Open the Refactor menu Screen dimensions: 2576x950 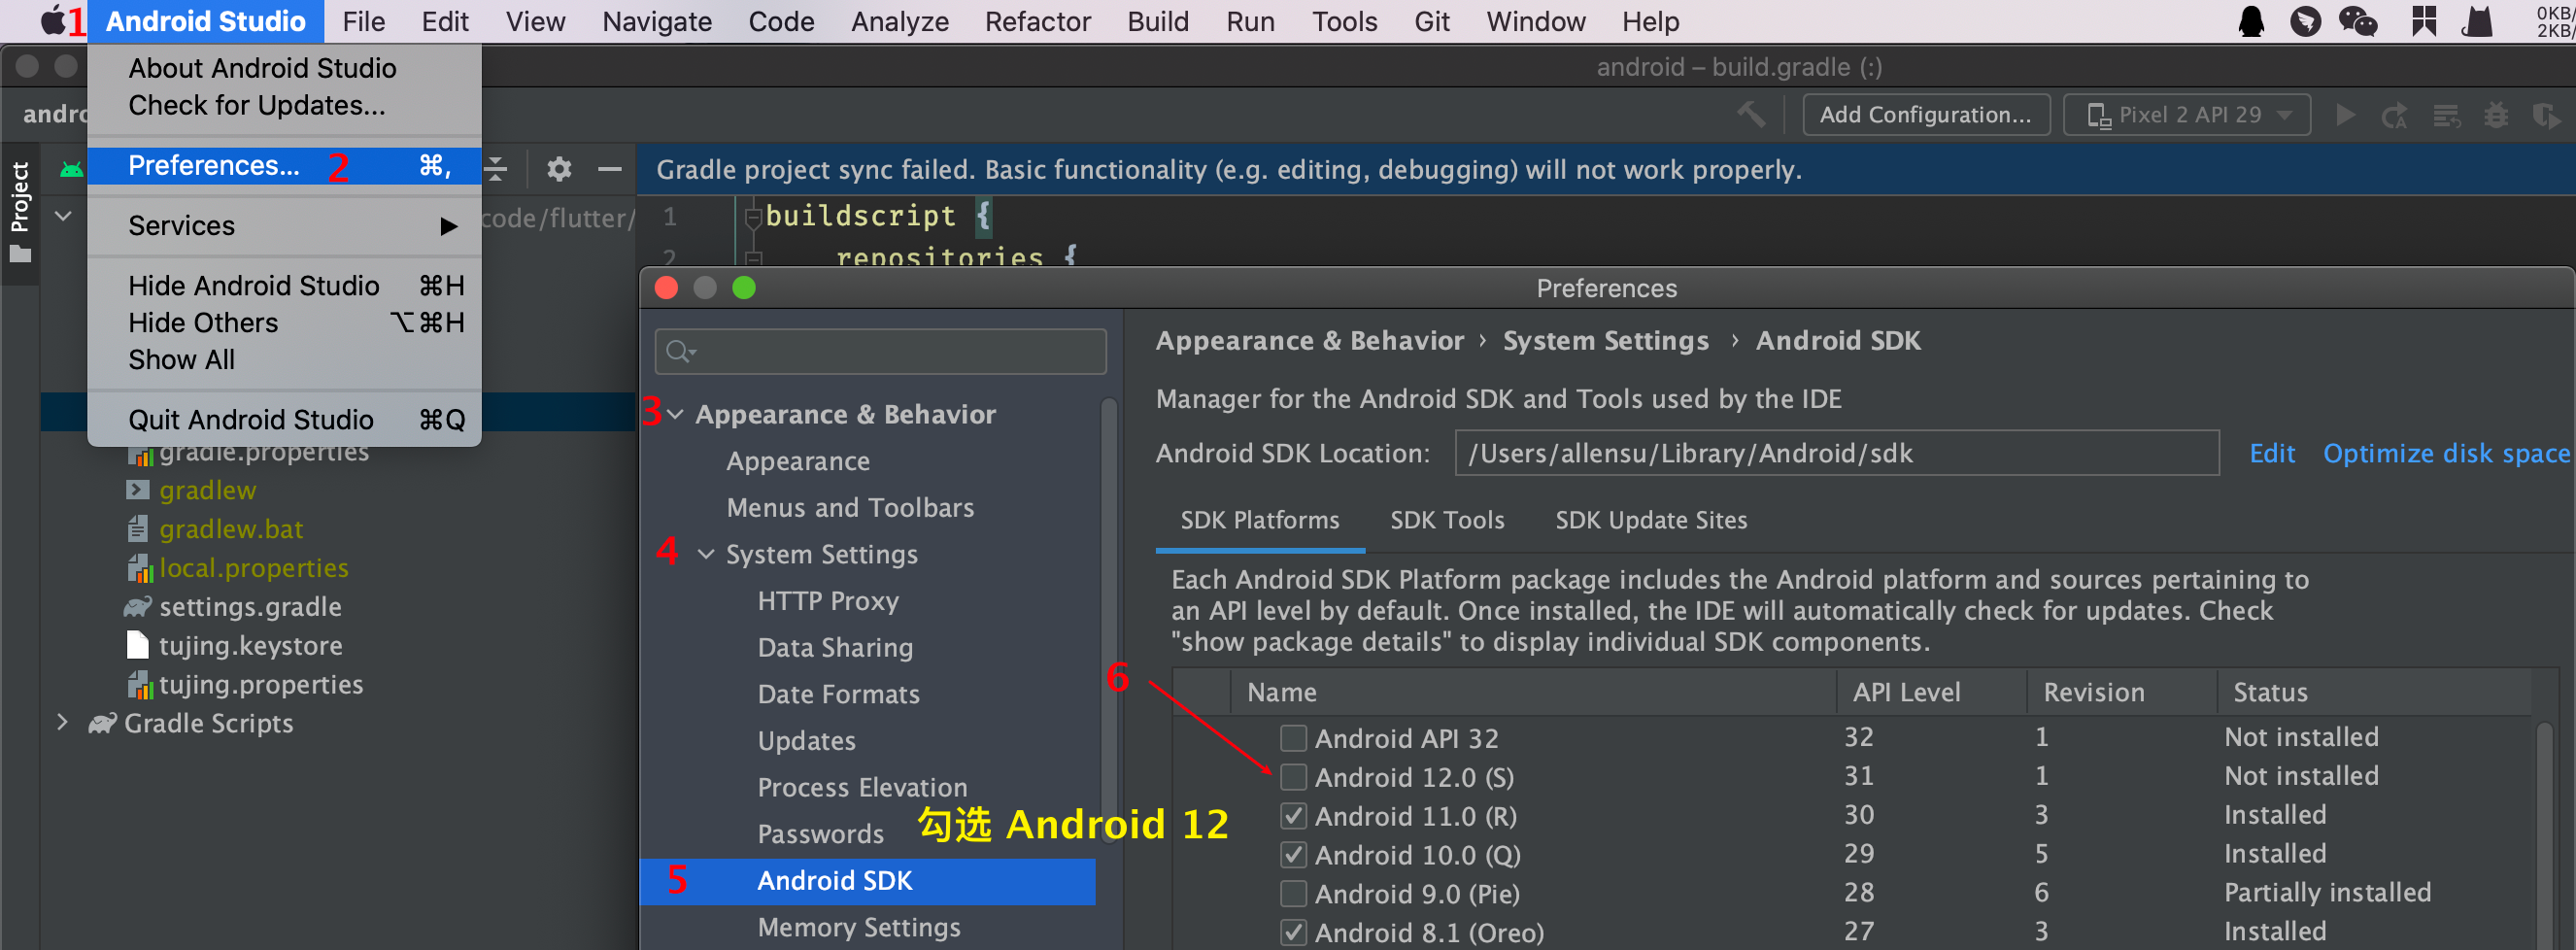[x=1037, y=21]
